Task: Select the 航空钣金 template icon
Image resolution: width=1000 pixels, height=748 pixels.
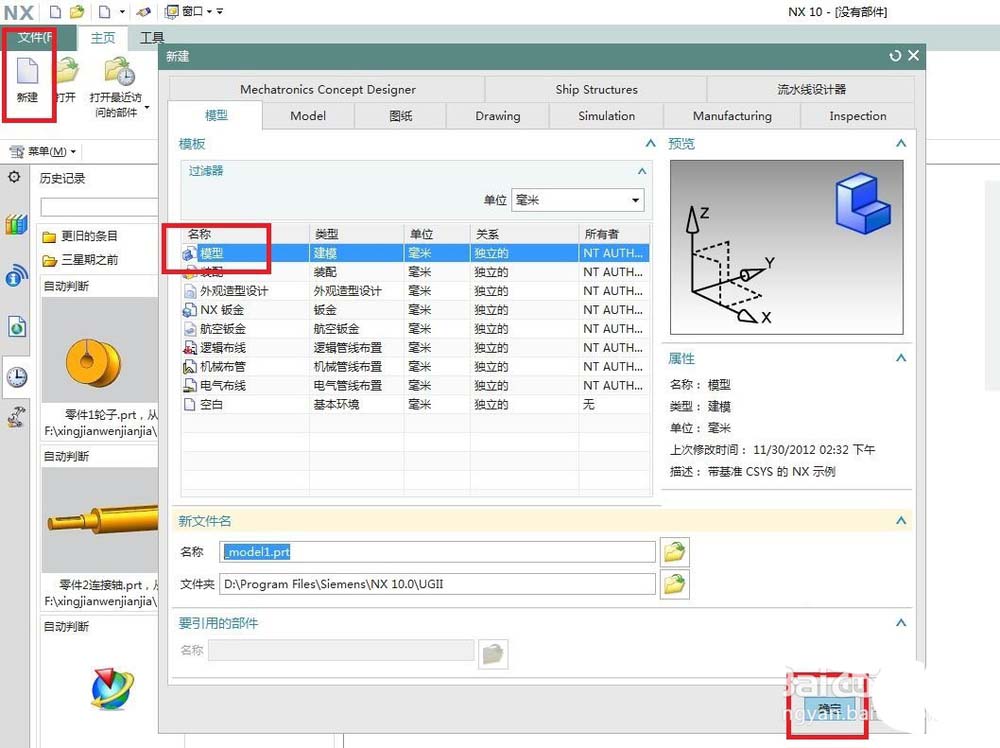Action: (x=189, y=329)
